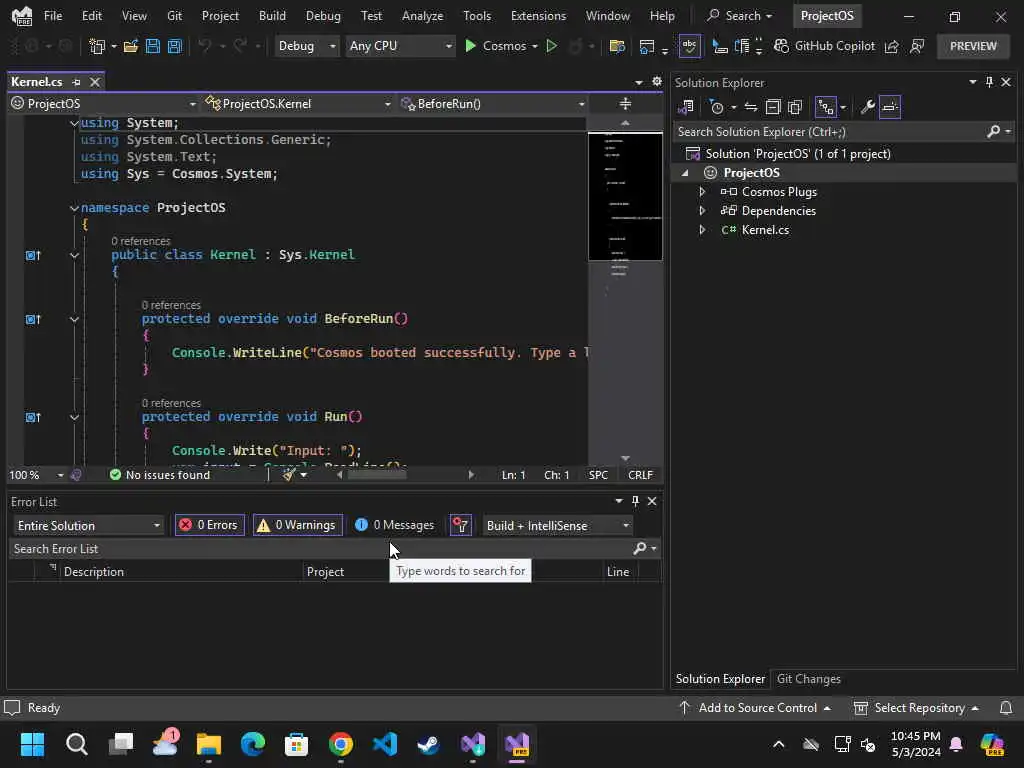Image resolution: width=1024 pixels, height=768 pixels.
Task: Collapse the namespace ProjectOS code block
Action: (74, 208)
